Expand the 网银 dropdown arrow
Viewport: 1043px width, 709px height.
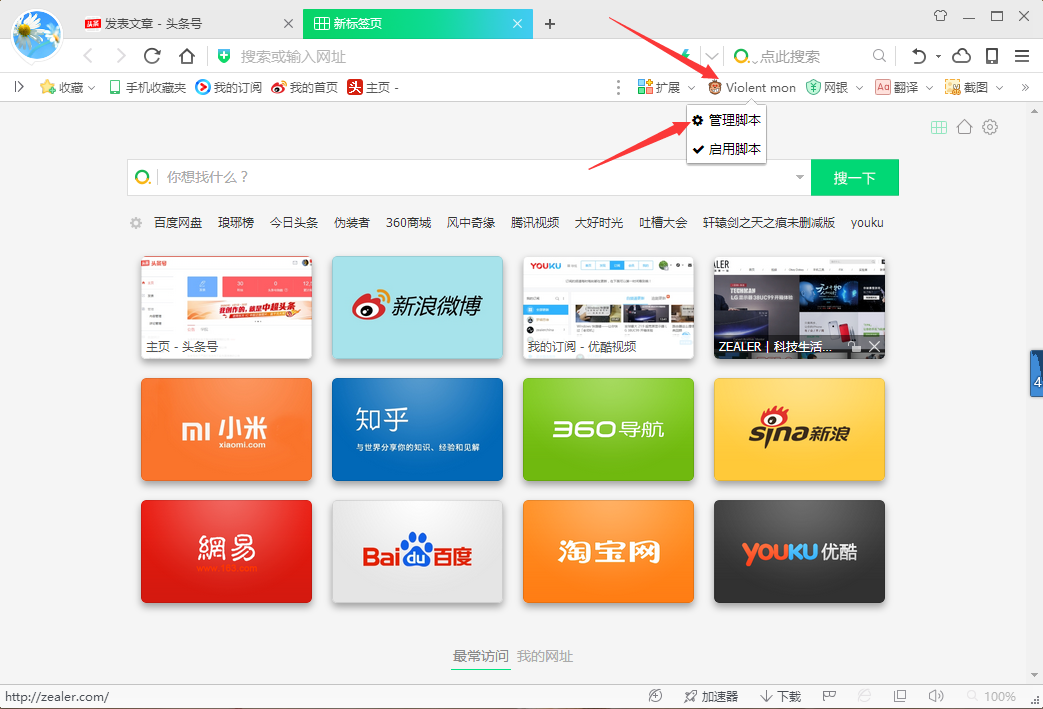(859, 88)
